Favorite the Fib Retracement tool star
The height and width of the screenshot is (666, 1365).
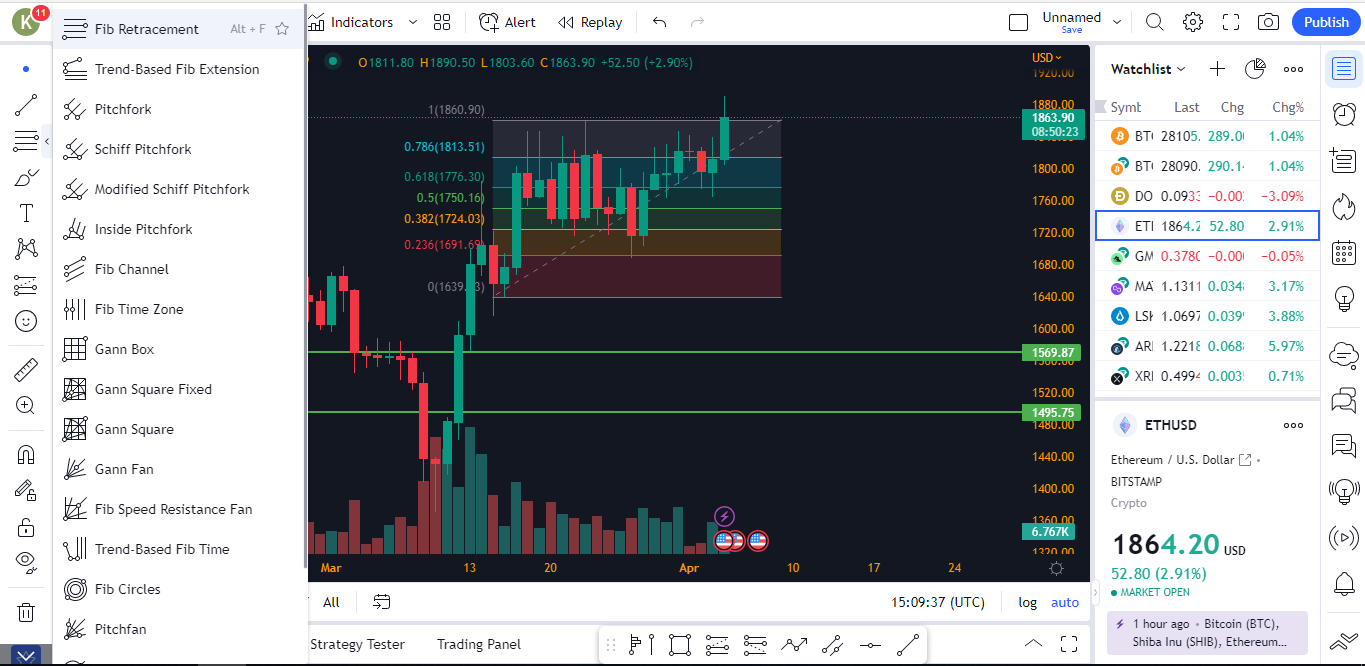(x=282, y=29)
